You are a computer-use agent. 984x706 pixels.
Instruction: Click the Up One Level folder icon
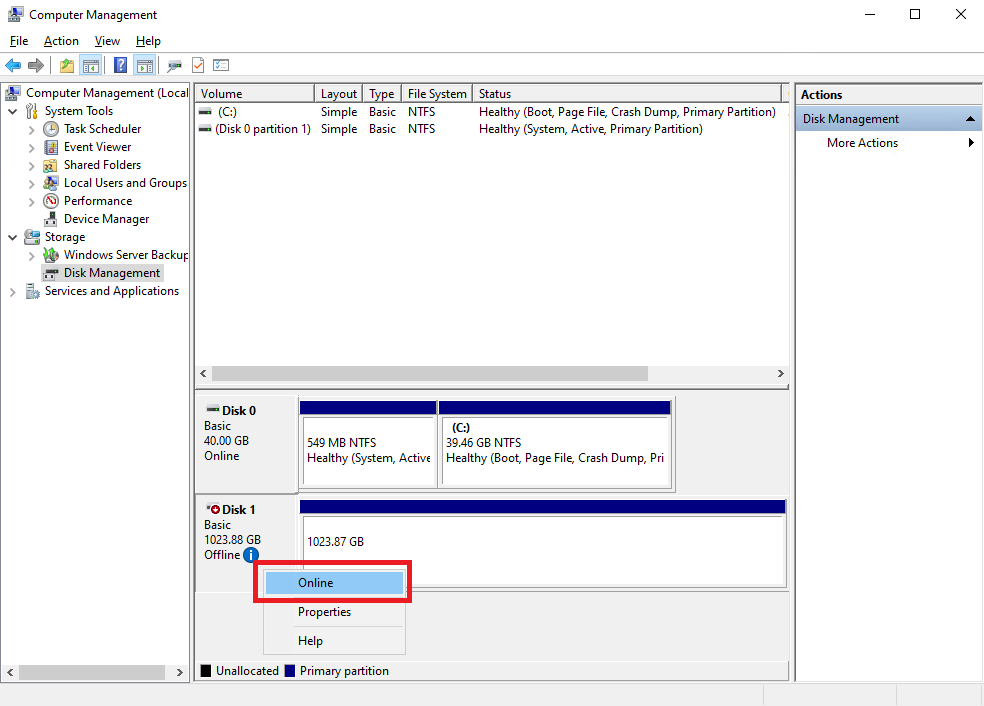67,66
